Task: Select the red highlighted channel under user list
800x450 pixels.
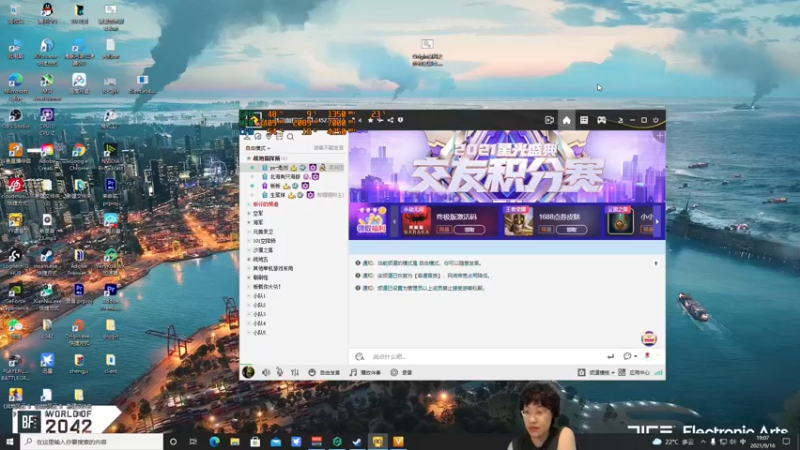Action: pos(266,204)
